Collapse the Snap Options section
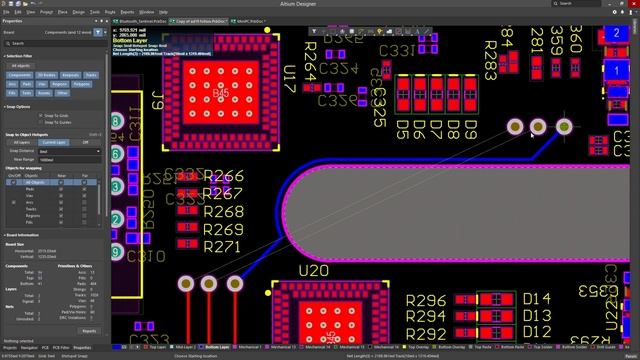This screenshot has height=360, width=640. coord(5,107)
